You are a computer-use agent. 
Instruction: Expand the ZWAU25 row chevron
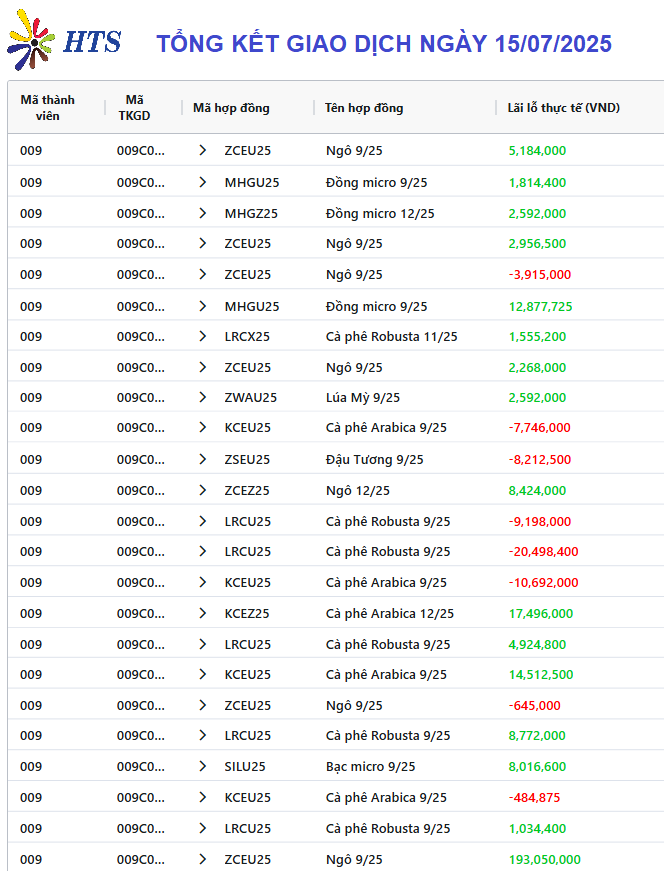(203, 397)
